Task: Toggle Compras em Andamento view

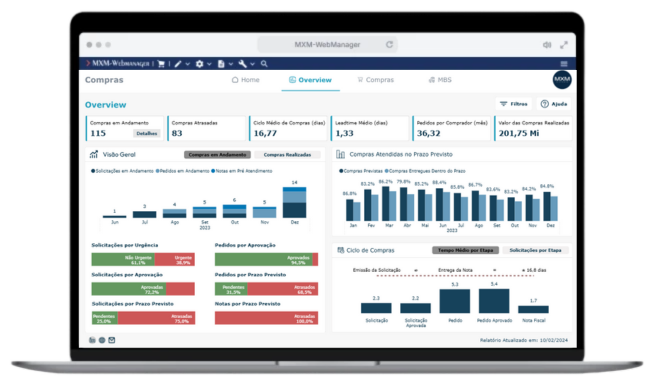Action: pyautogui.click(x=217, y=155)
